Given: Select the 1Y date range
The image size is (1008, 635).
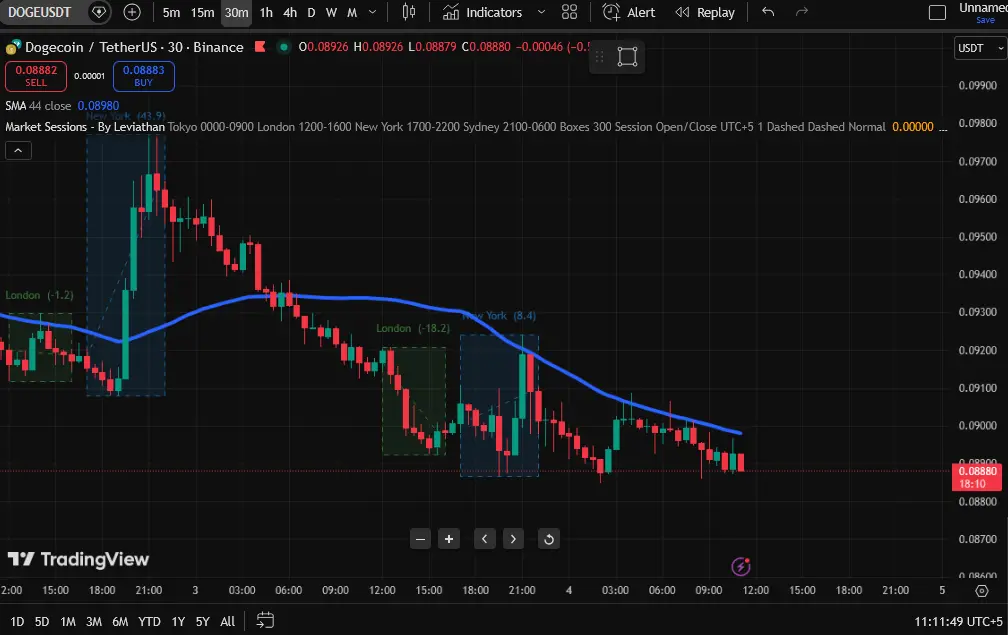Looking at the screenshot, I should [178, 622].
